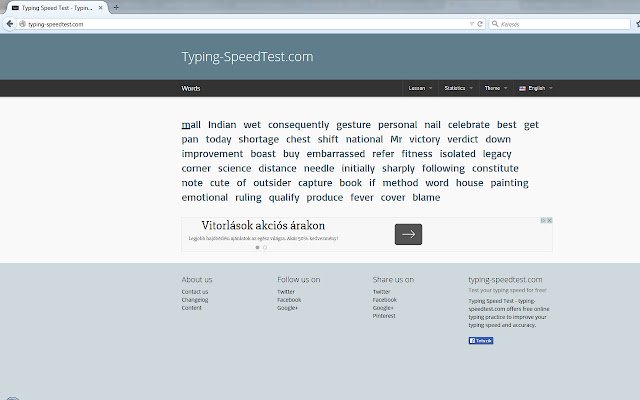Viewport: 640px width, 400px height.
Task: Close the advertisement with X icon
Action: (x=549, y=220)
